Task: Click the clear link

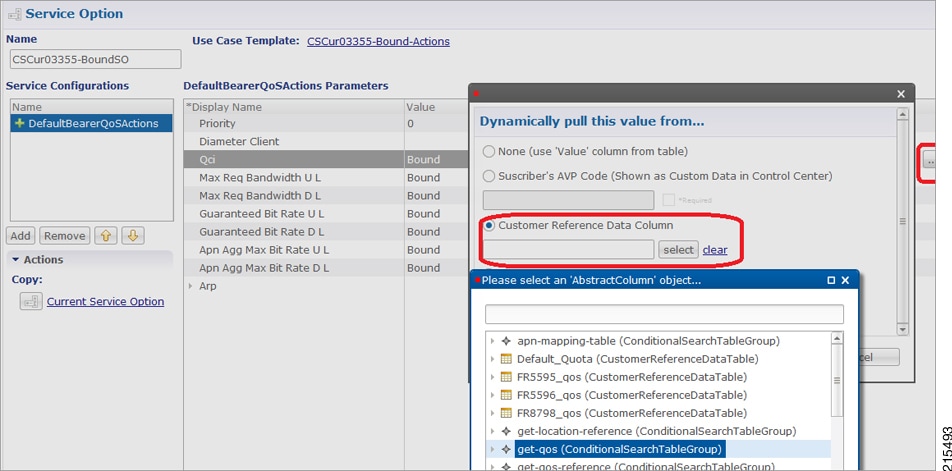Action: click(715, 249)
